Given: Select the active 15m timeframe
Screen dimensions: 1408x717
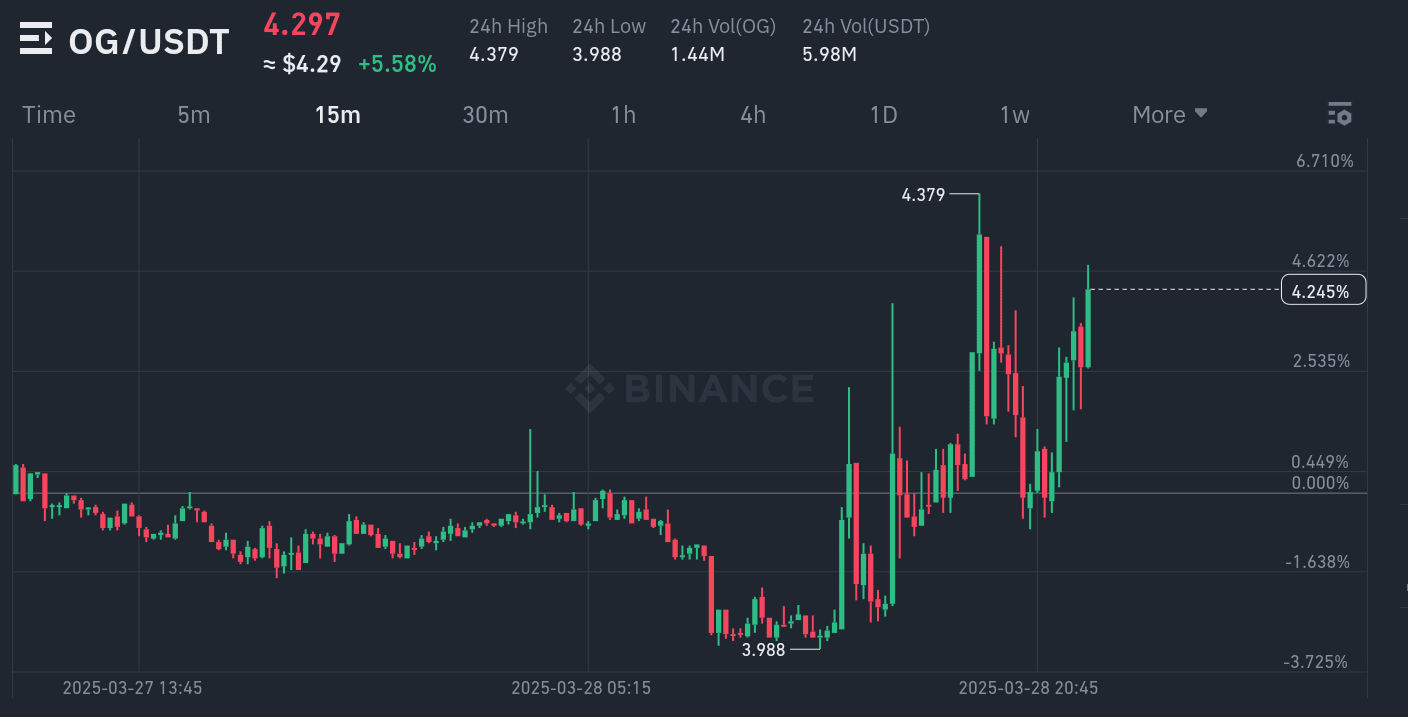Looking at the screenshot, I should [337, 114].
